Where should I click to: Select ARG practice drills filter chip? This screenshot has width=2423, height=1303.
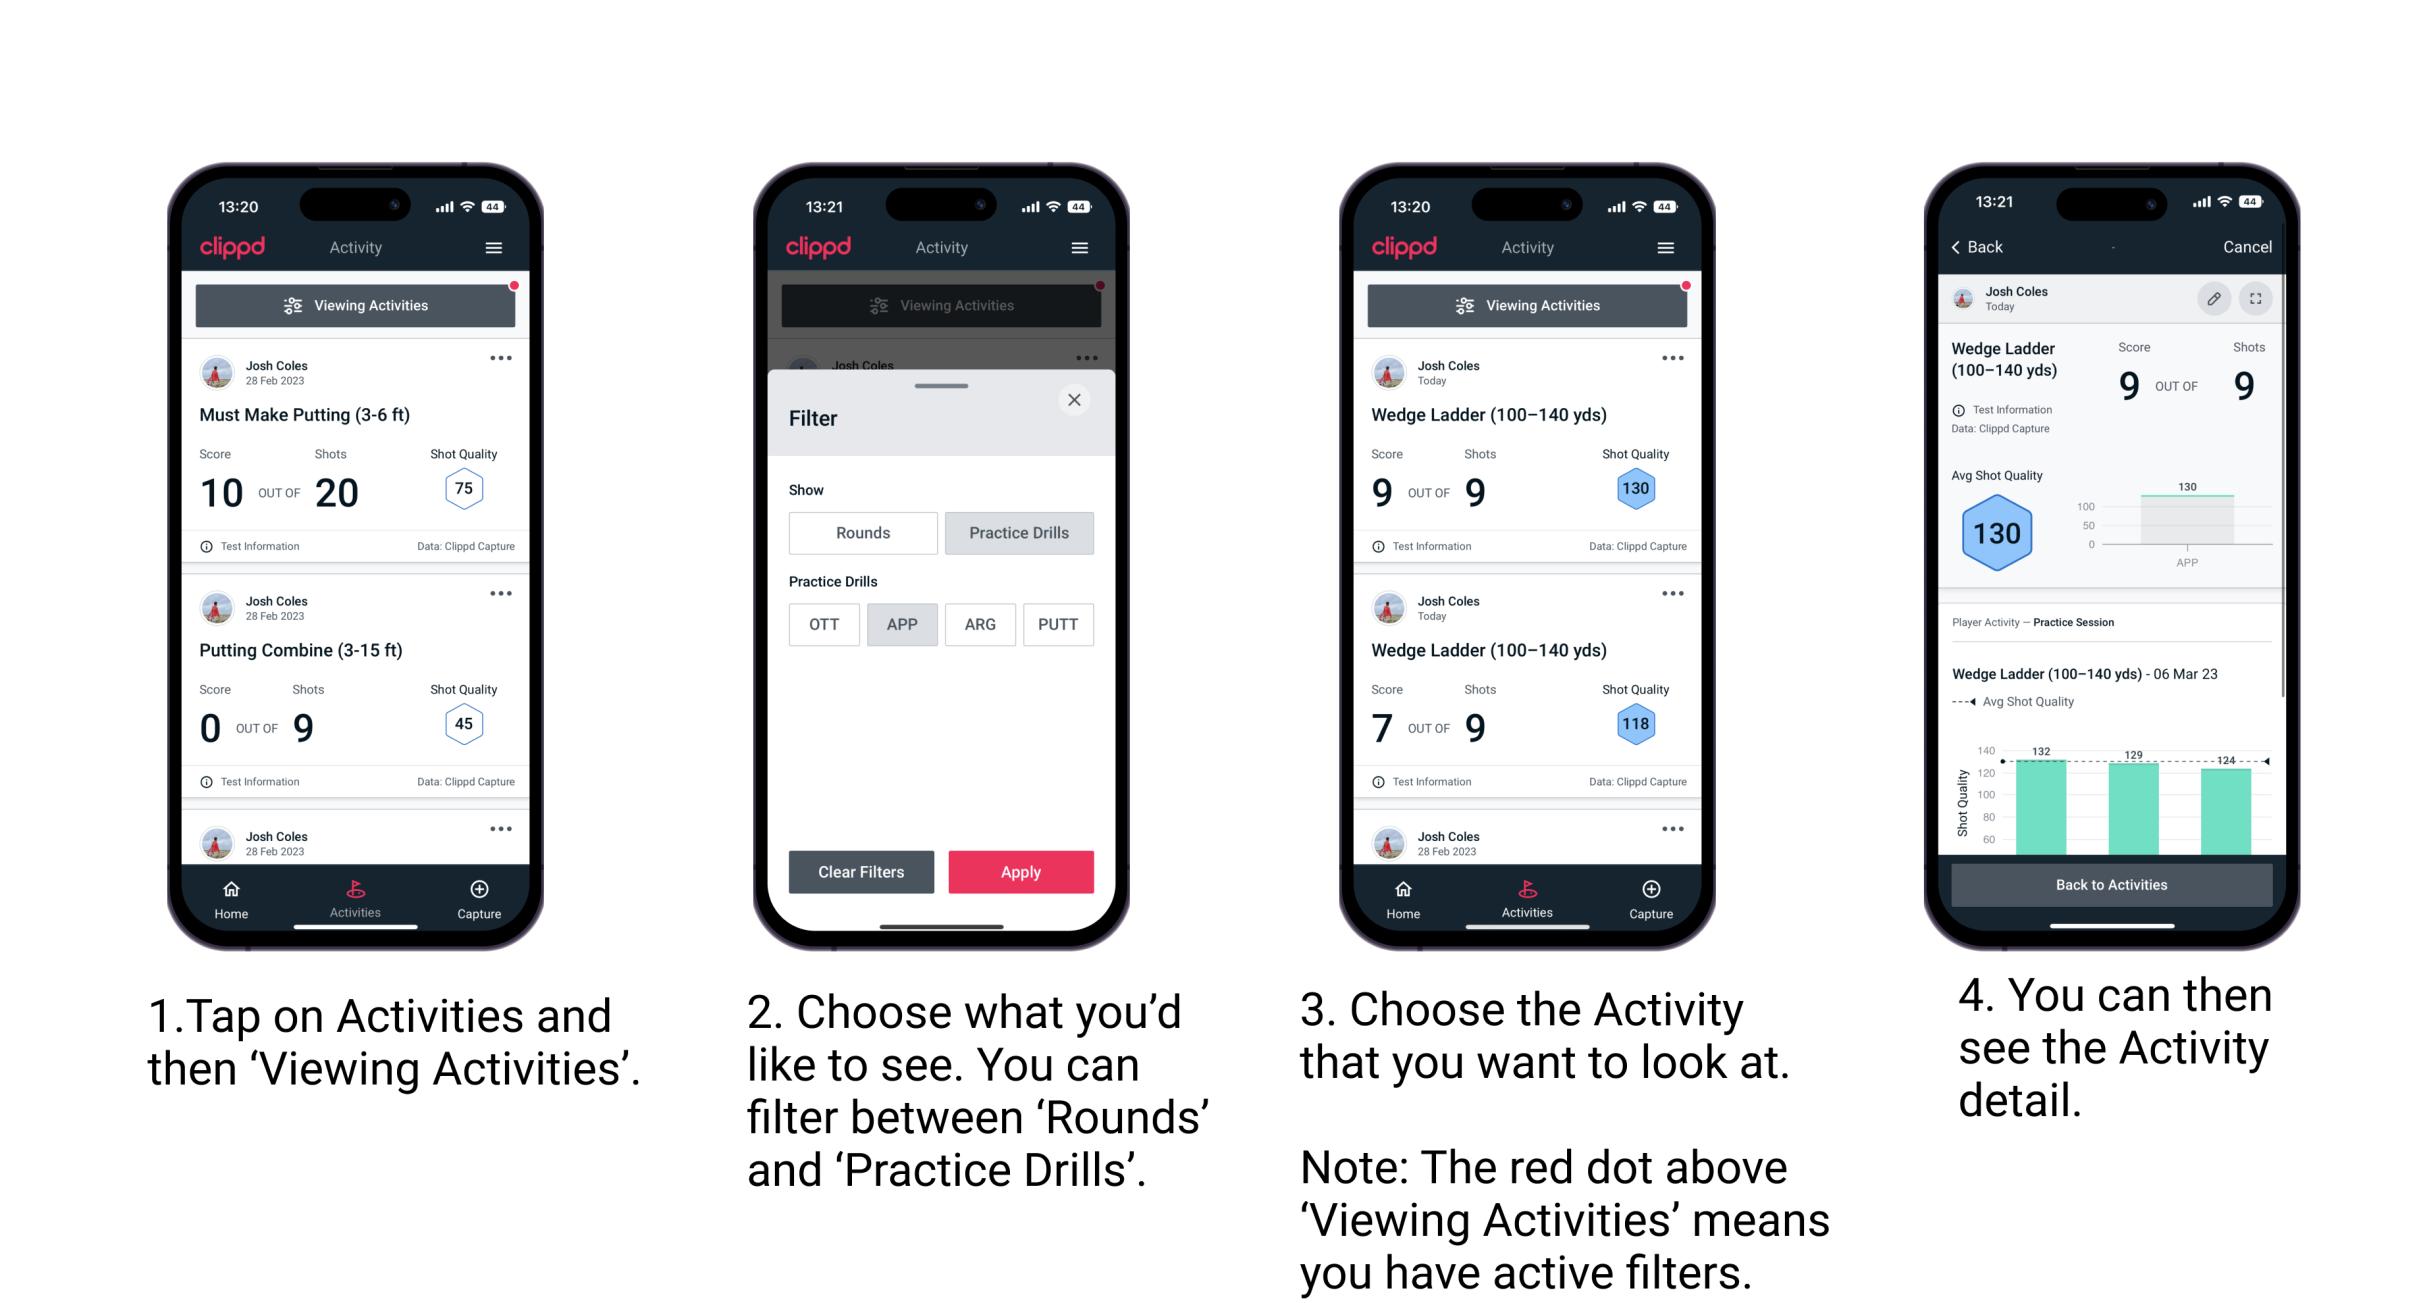point(979,624)
